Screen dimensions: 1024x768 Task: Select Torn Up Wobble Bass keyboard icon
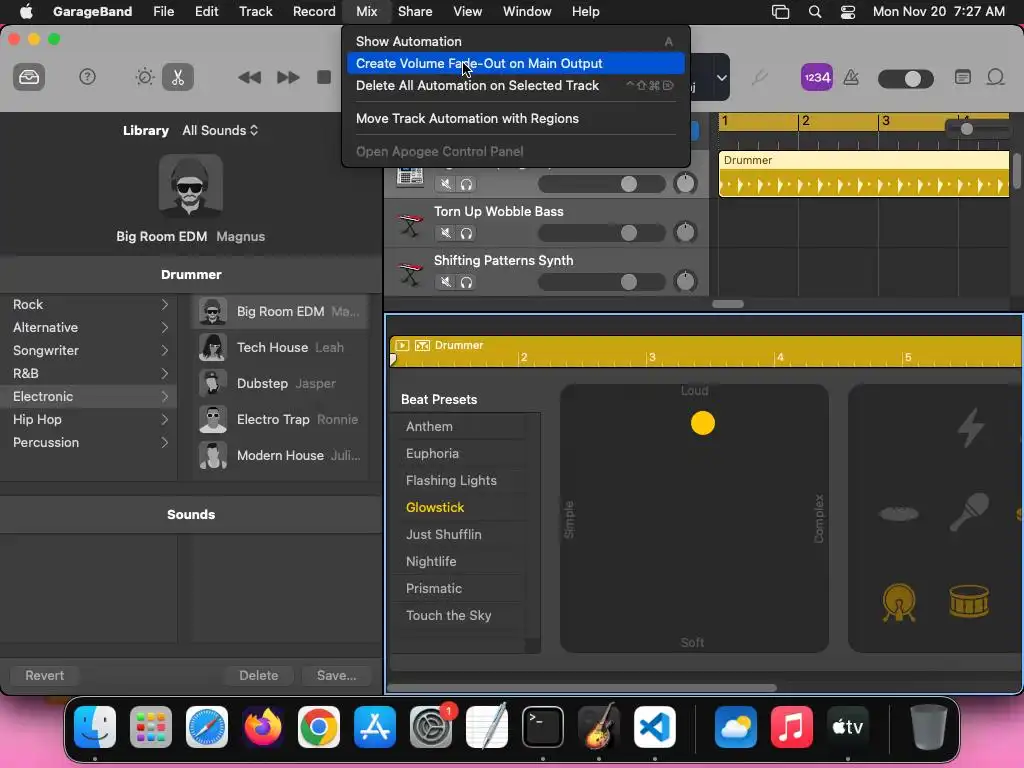point(410,227)
